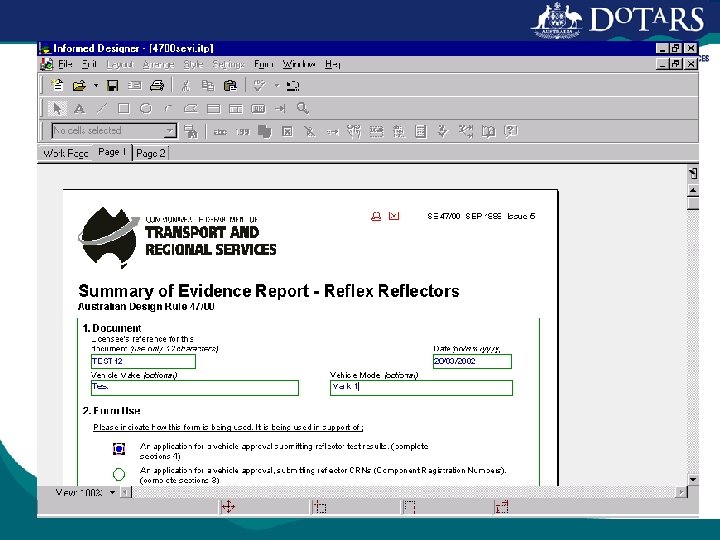Image resolution: width=720 pixels, height=540 pixels.
Task: Select the Text tool (letter A)
Action: click(x=79, y=108)
